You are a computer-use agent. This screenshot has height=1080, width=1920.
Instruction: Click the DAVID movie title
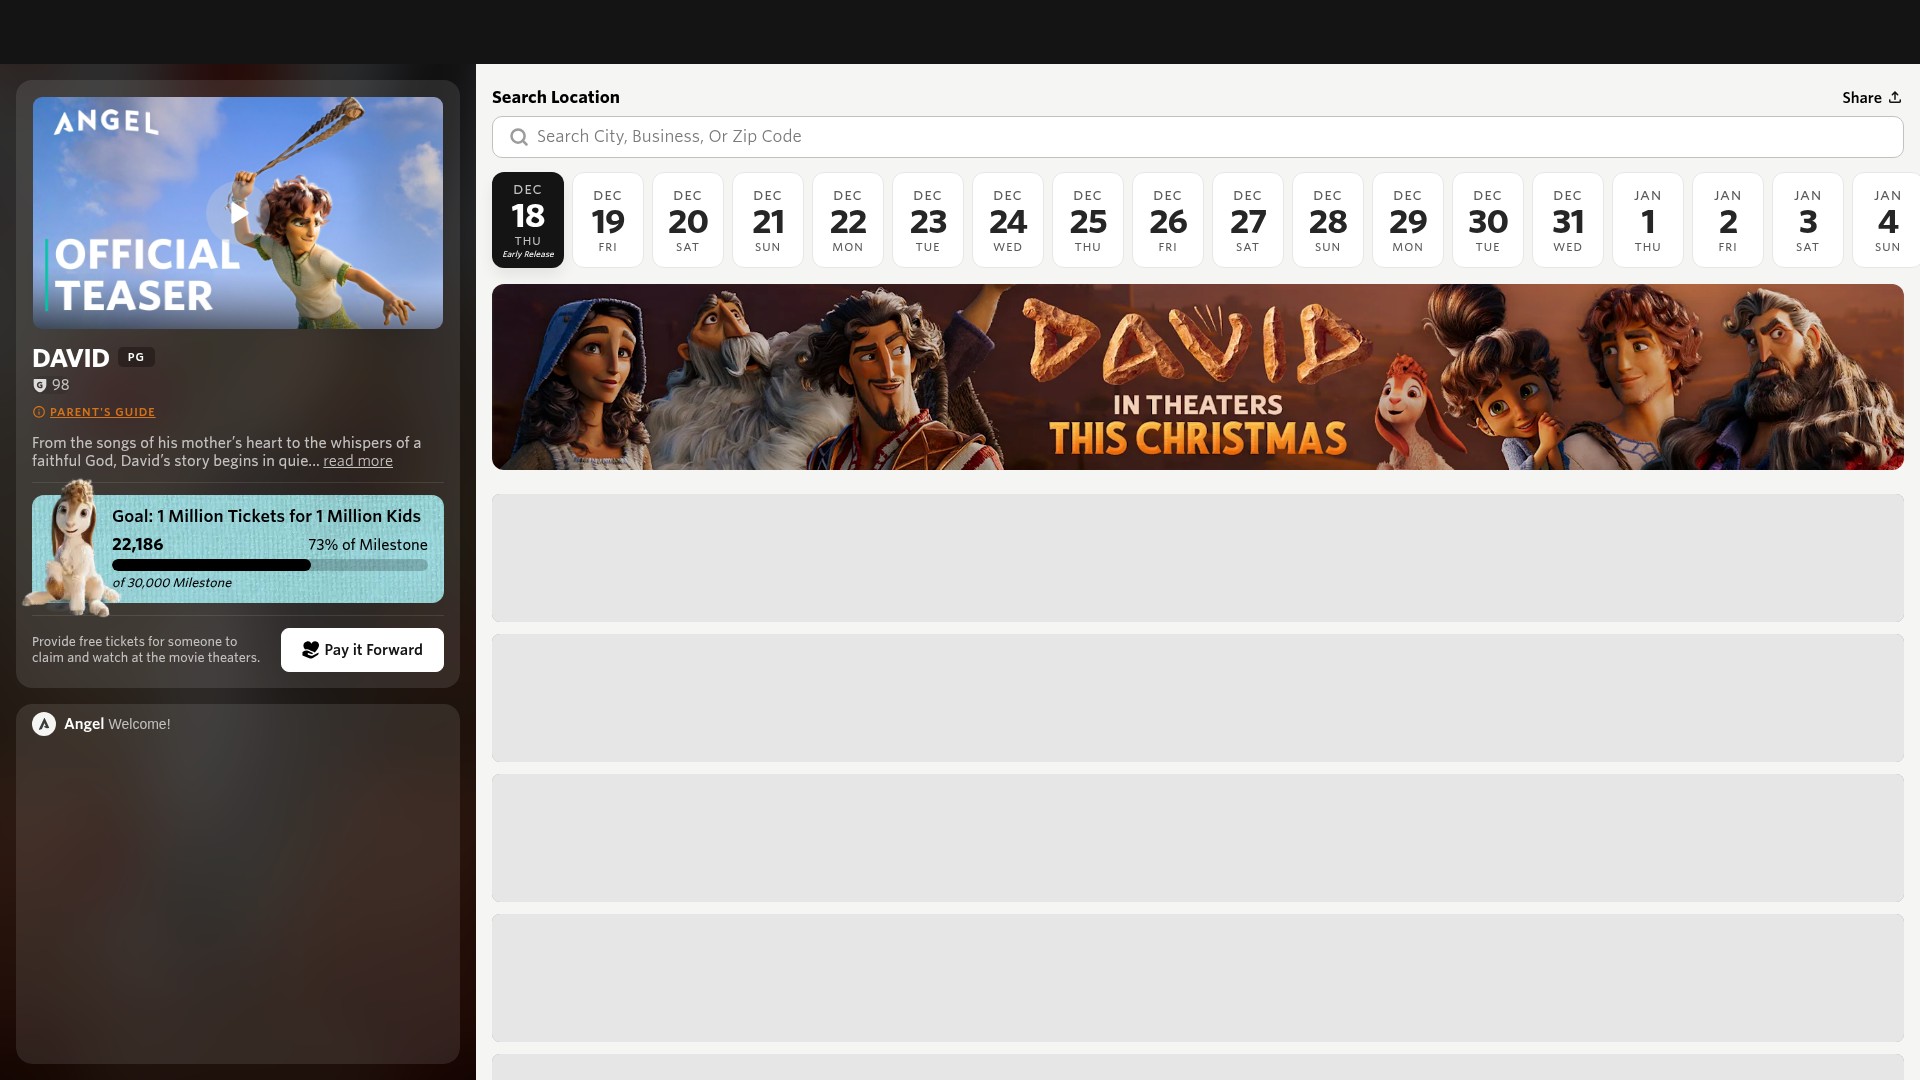(x=71, y=358)
